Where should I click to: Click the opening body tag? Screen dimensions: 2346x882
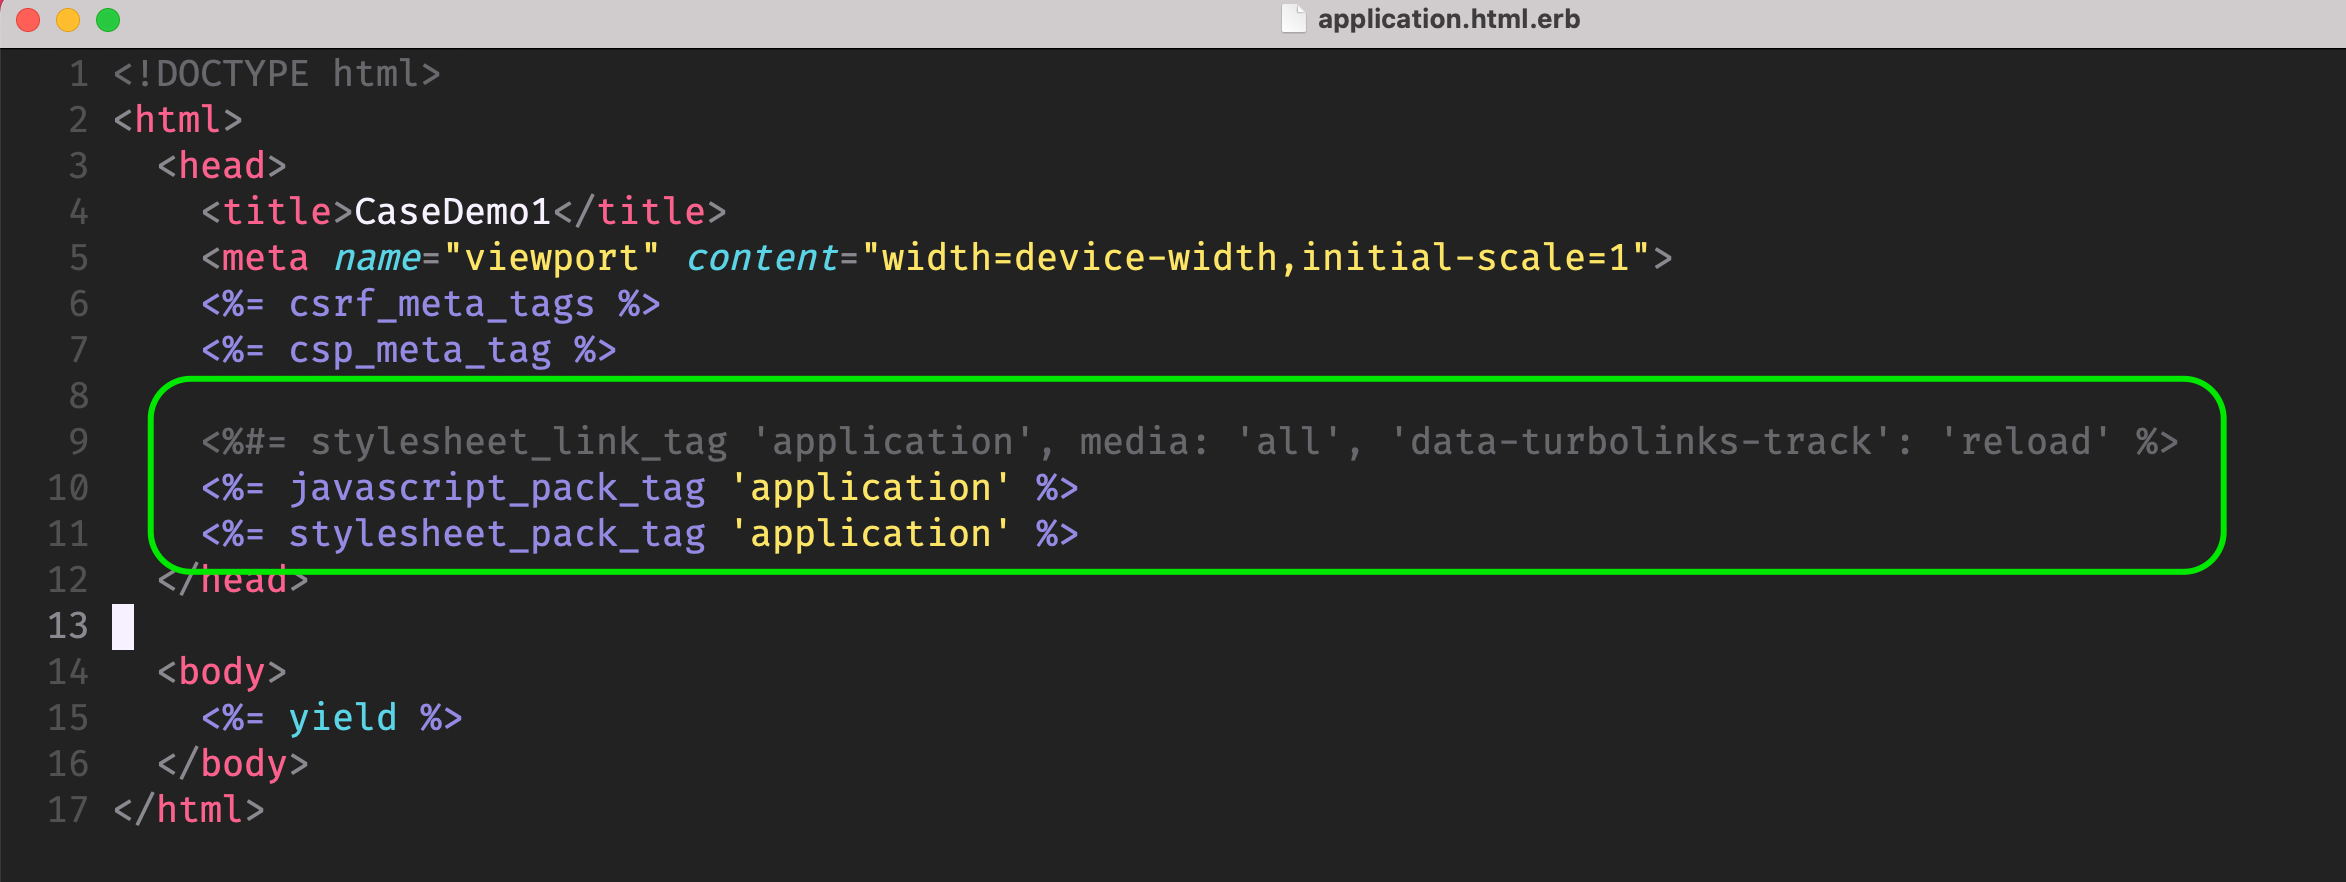(222, 672)
